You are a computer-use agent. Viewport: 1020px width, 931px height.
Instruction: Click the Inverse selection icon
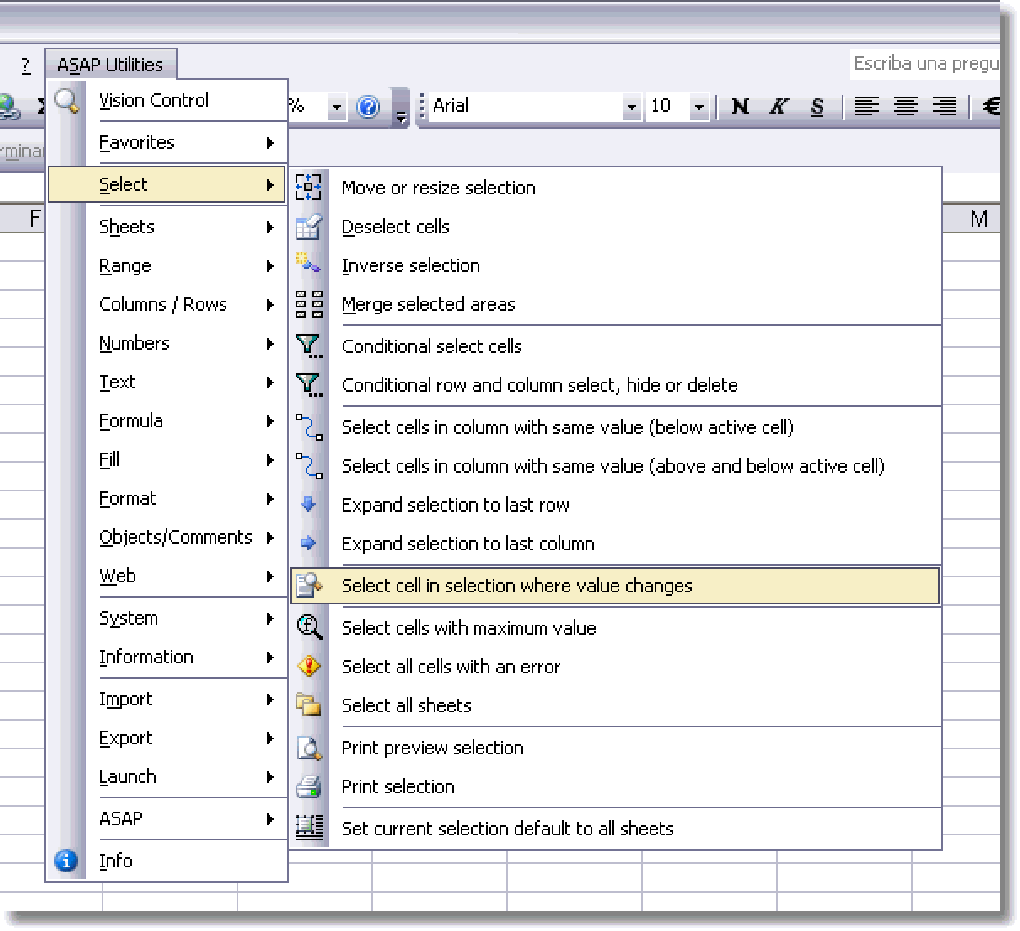(309, 265)
